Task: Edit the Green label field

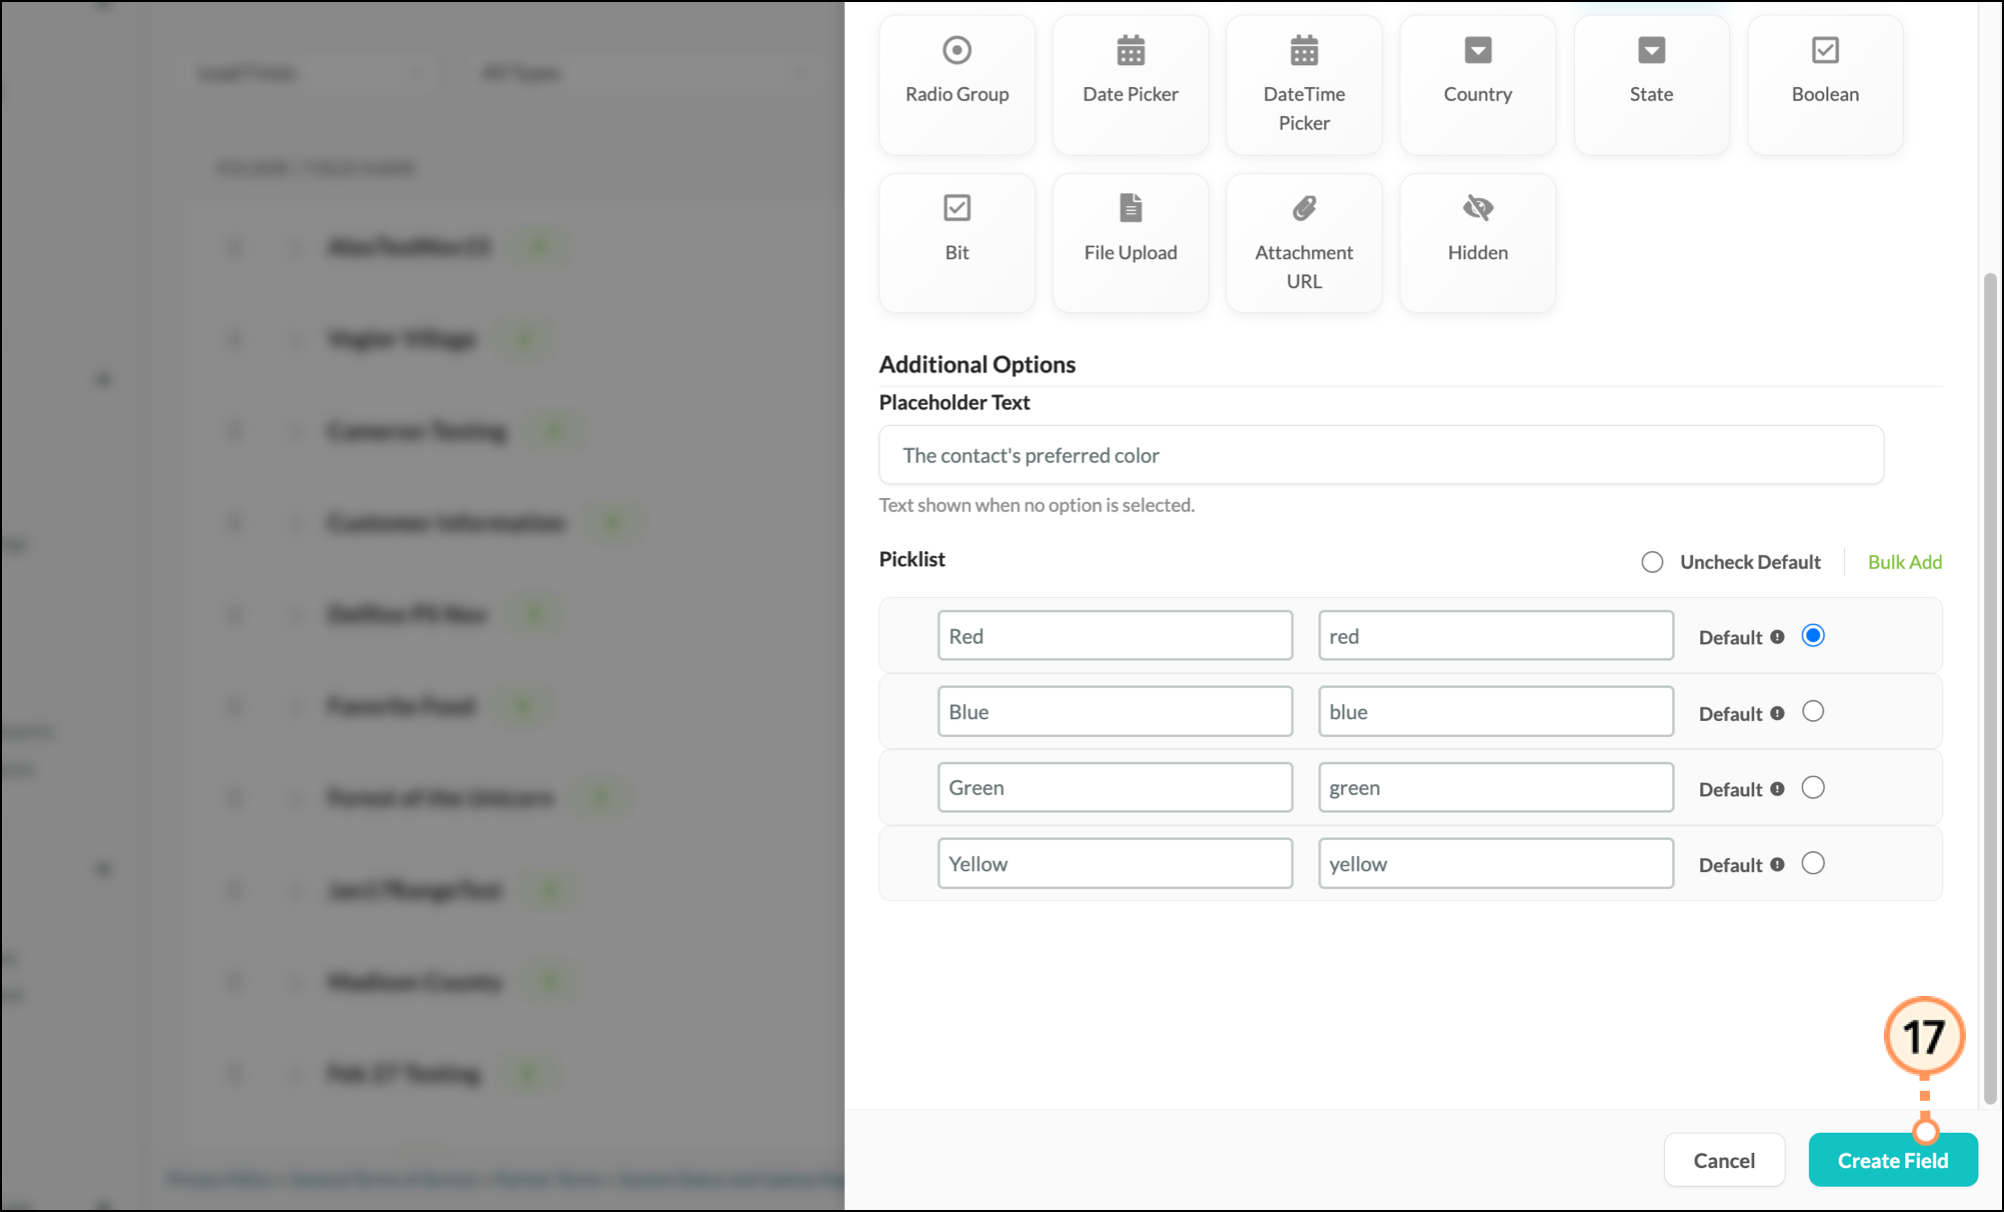Action: click(x=1115, y=788)
